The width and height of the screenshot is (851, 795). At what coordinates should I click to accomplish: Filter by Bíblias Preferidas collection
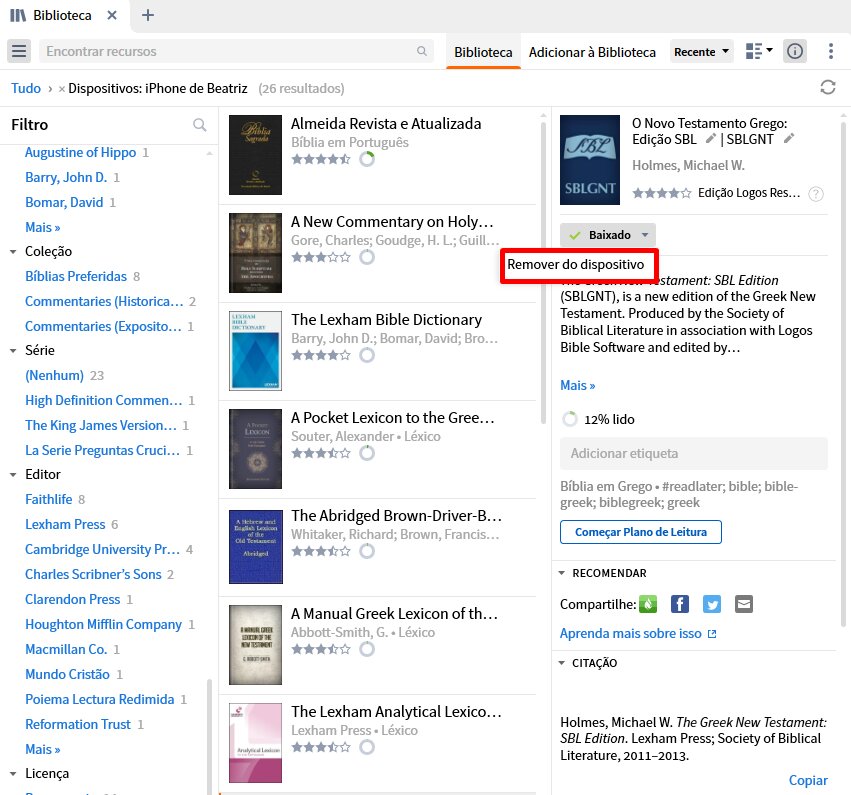pos(75,276)
